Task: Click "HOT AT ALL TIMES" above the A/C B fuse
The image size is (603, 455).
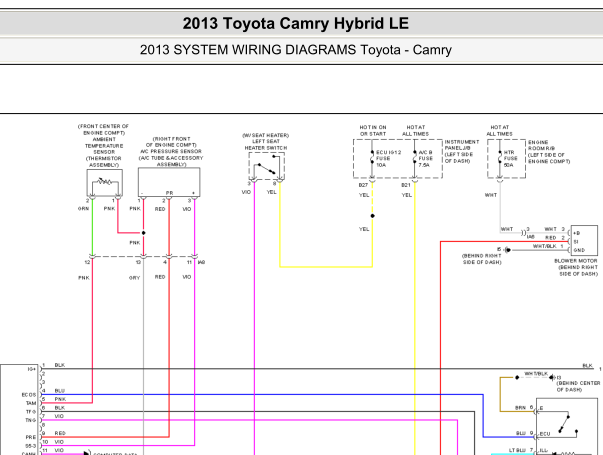Action: click(x=415, y=130)
